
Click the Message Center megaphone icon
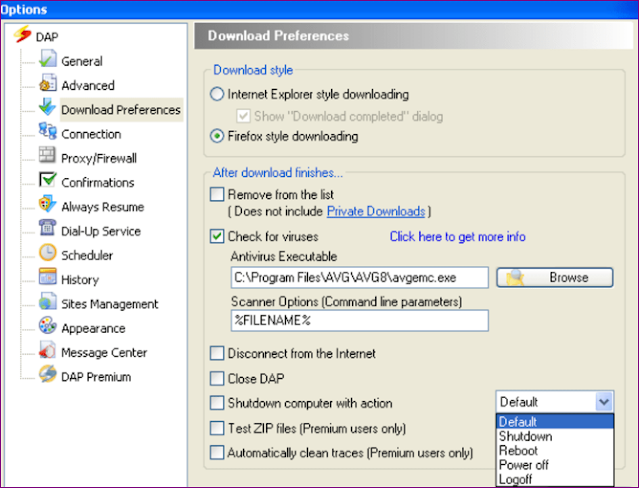click(x=48, y=350)
